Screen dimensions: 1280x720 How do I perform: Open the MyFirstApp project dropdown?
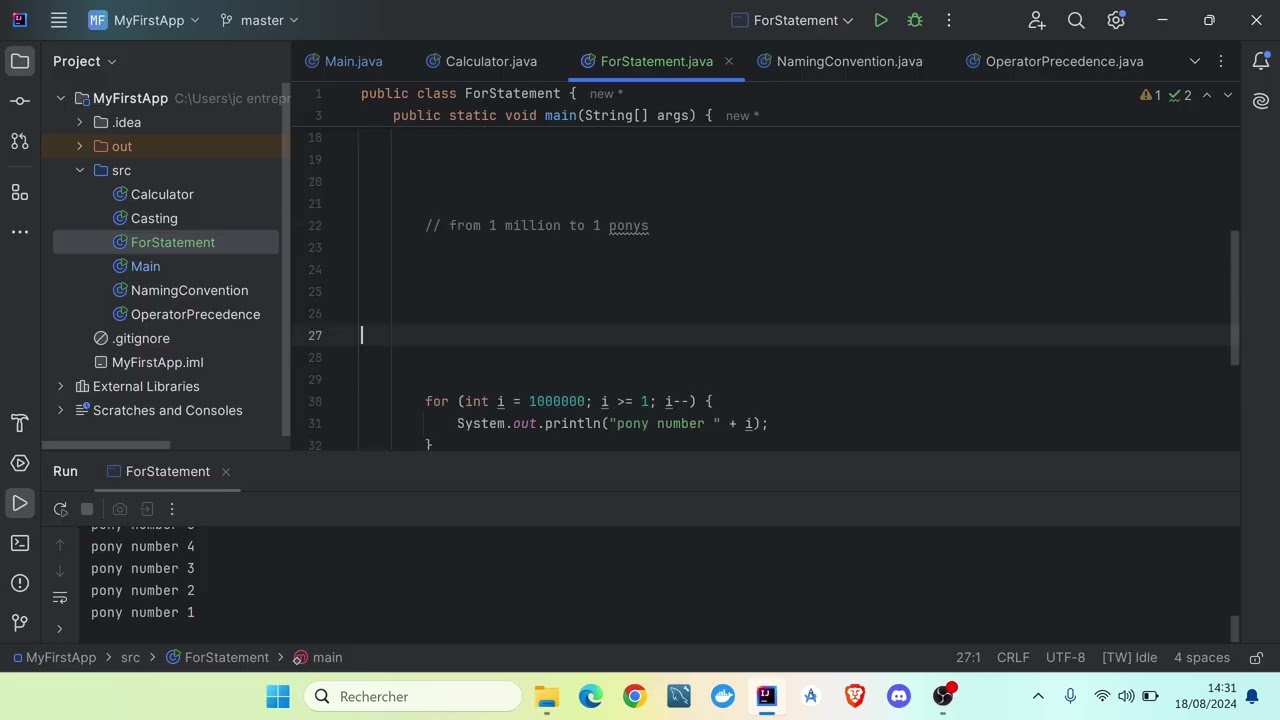tap(144, 20)
